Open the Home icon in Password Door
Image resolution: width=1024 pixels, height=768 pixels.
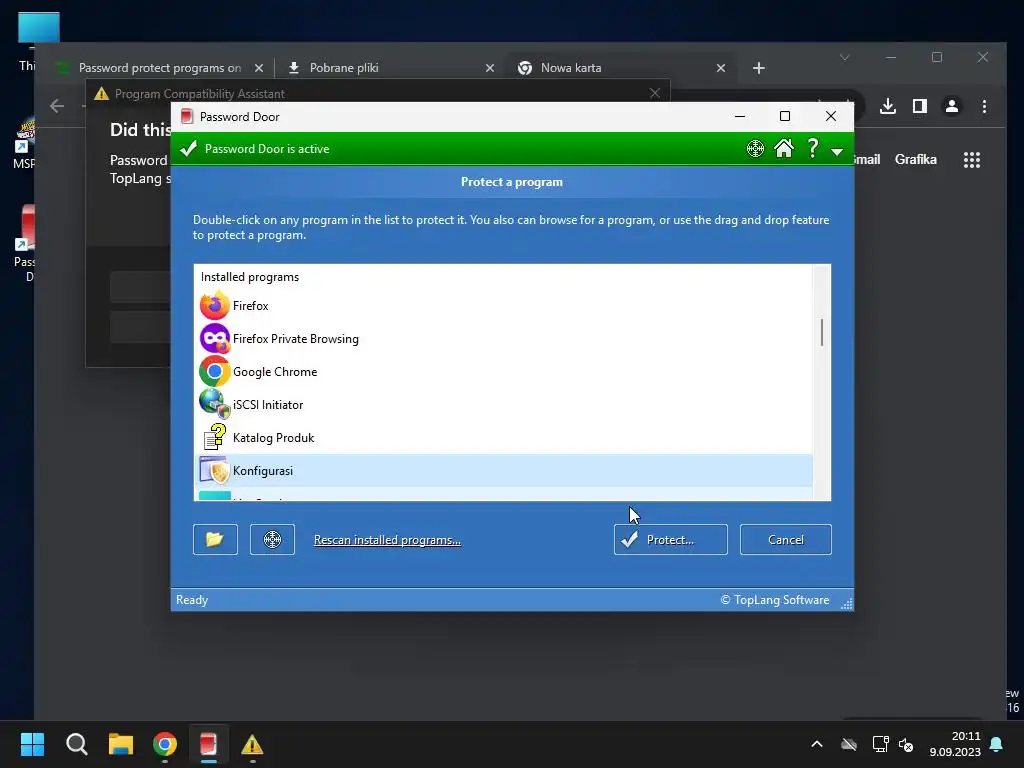point(784,149)
